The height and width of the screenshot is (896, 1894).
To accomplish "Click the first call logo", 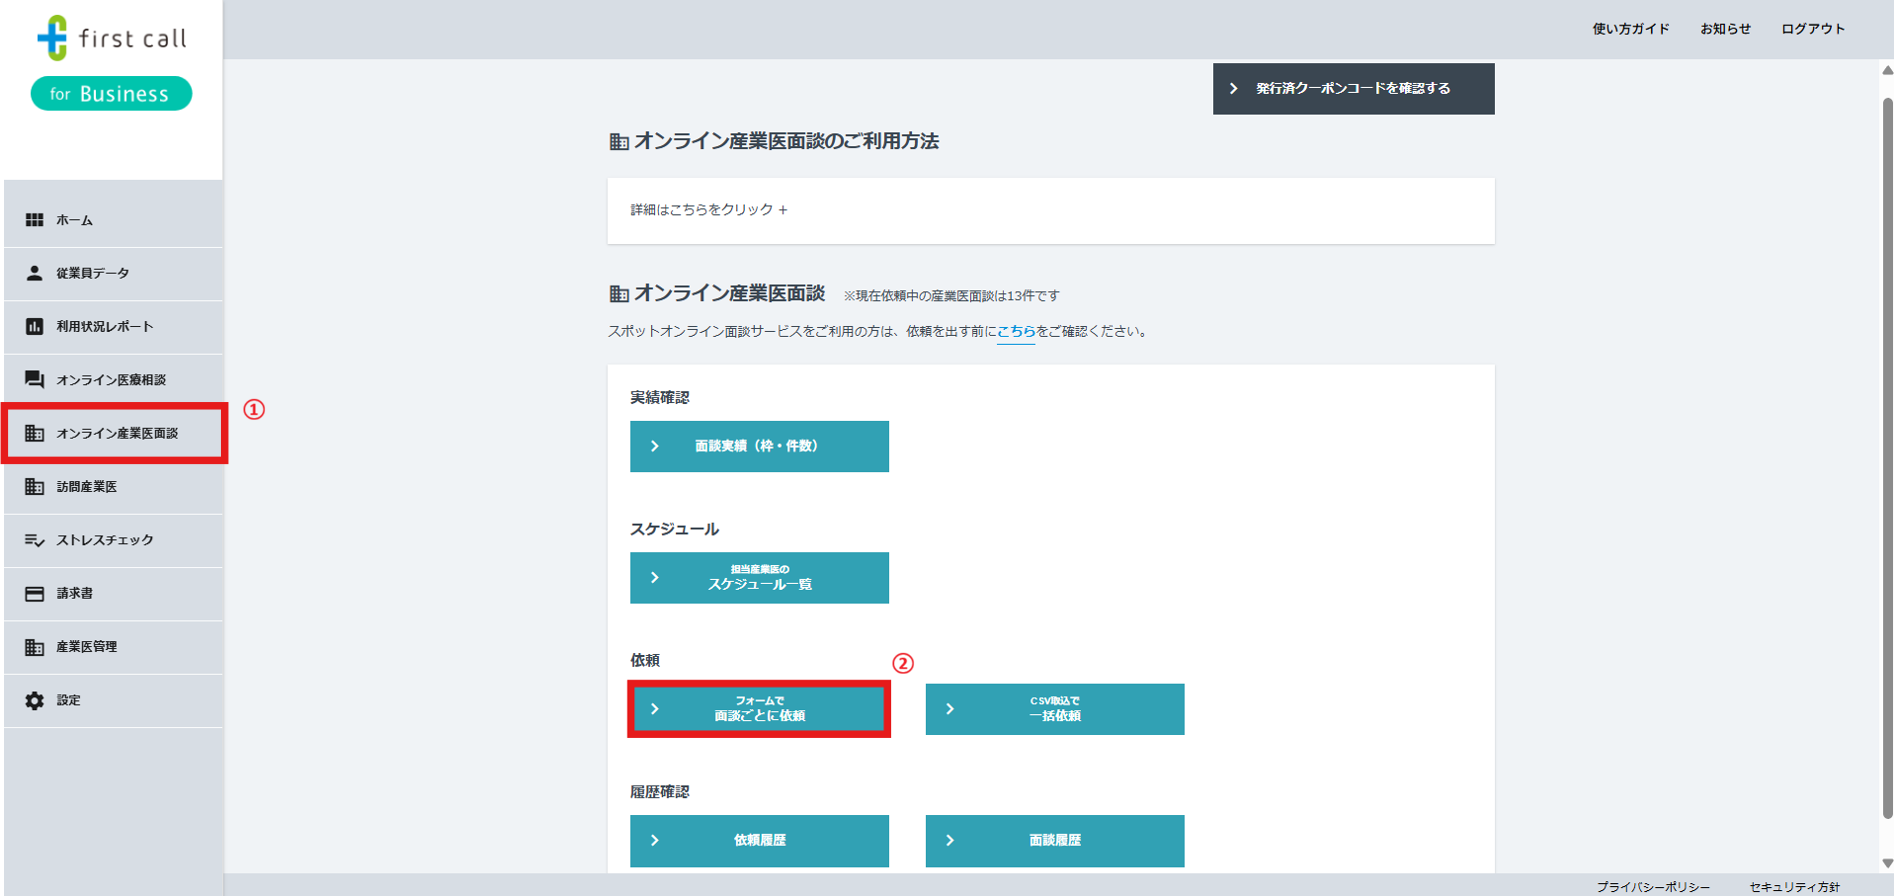I will (111, 38).
